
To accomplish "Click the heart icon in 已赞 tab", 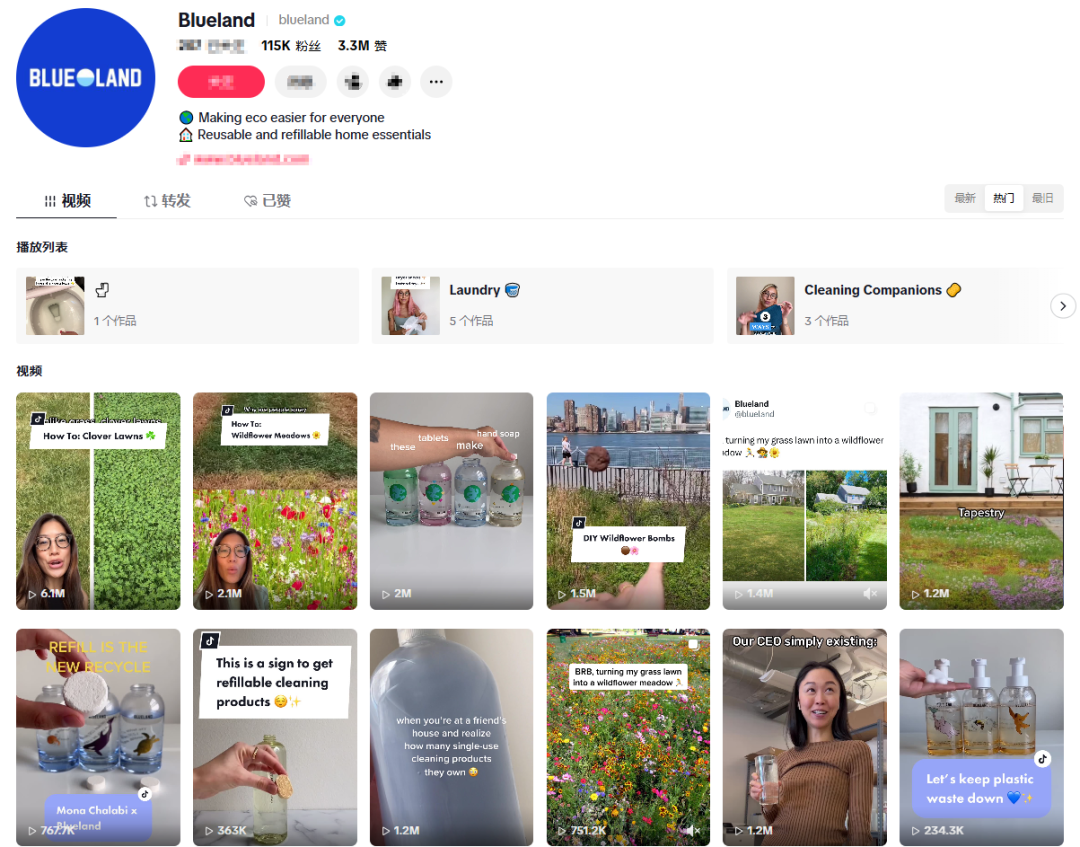I will [x=251, y=201].
